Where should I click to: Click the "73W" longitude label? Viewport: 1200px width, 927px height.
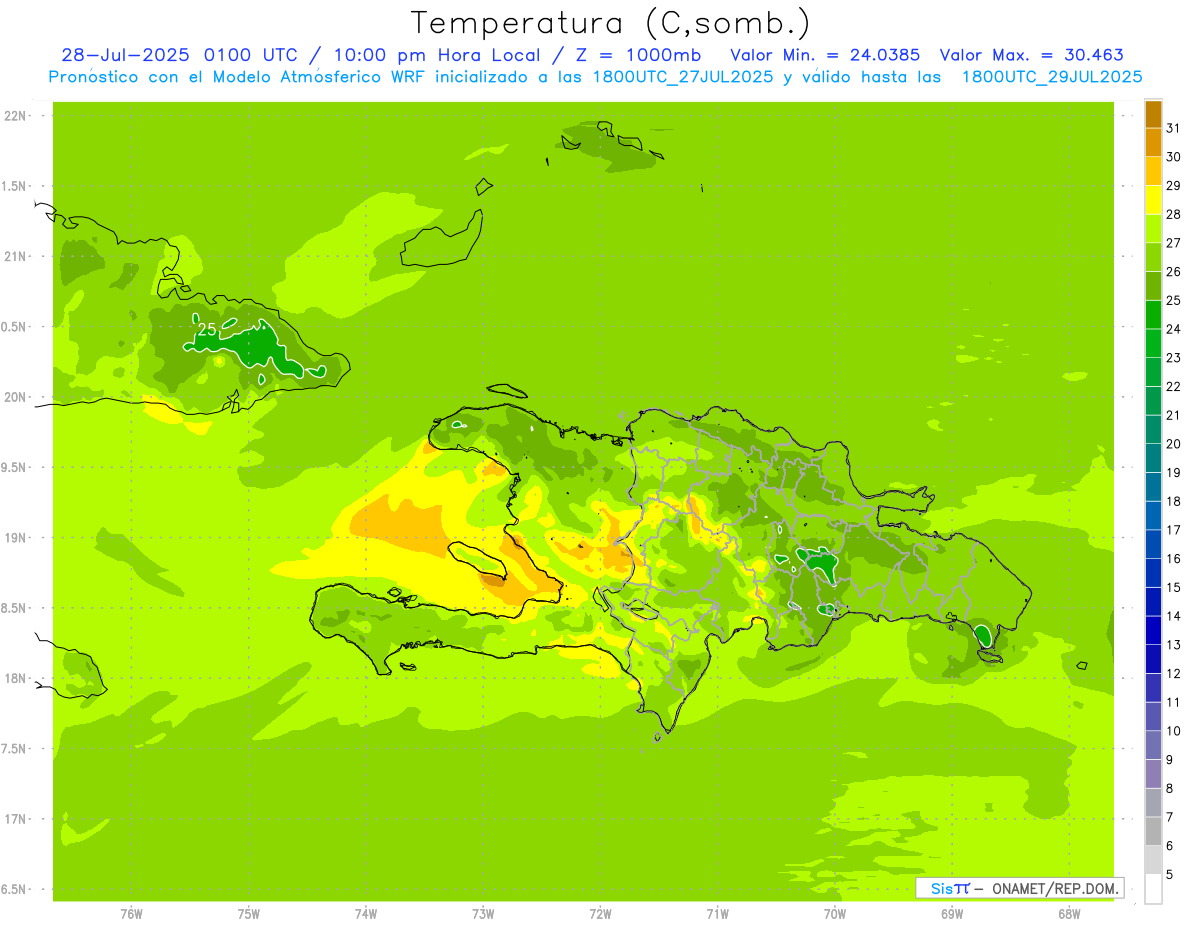tap(483, 914)
